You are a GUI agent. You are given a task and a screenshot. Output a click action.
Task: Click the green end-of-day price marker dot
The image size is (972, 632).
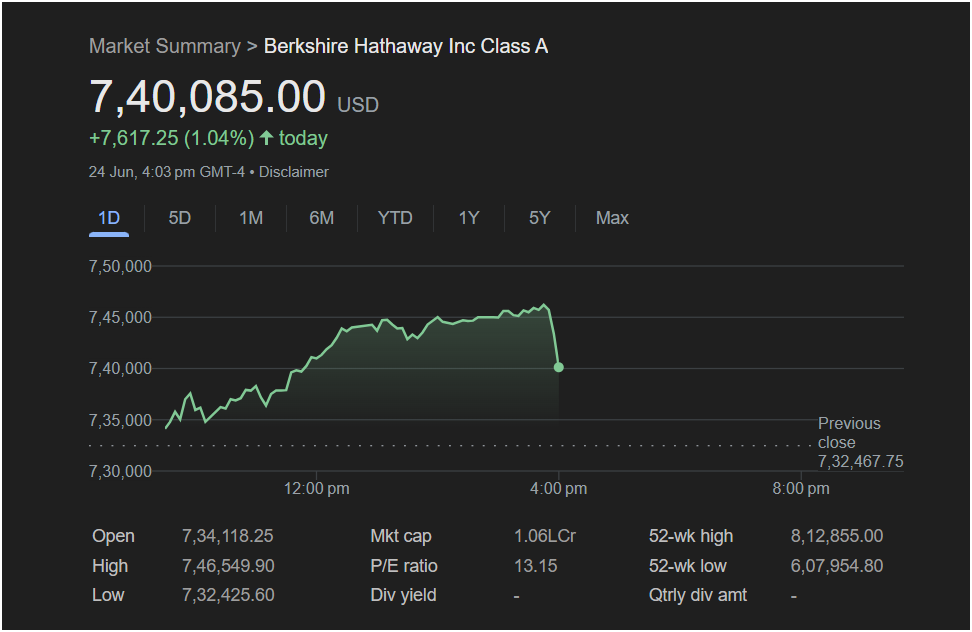coord(559,367)
